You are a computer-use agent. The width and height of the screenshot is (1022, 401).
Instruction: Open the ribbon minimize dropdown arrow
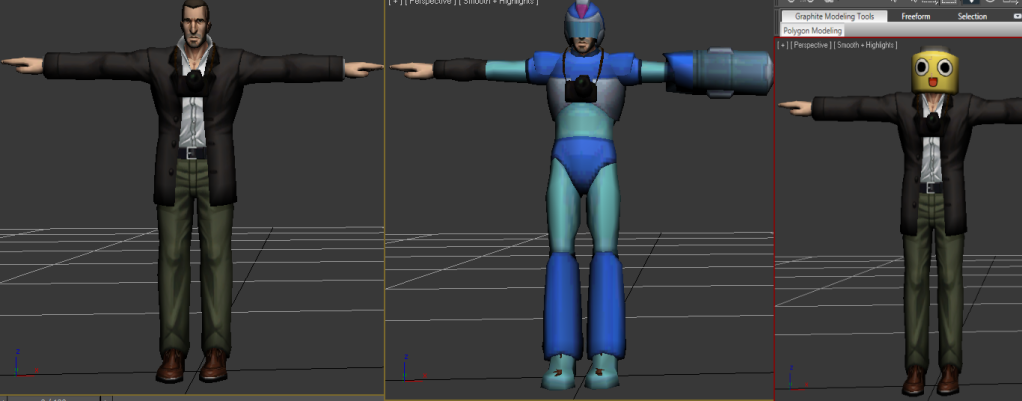[1017, 17]
